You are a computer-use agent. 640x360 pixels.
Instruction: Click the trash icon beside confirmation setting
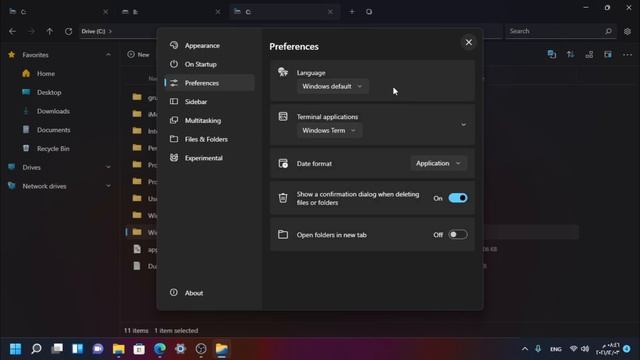tap(283, 198)
